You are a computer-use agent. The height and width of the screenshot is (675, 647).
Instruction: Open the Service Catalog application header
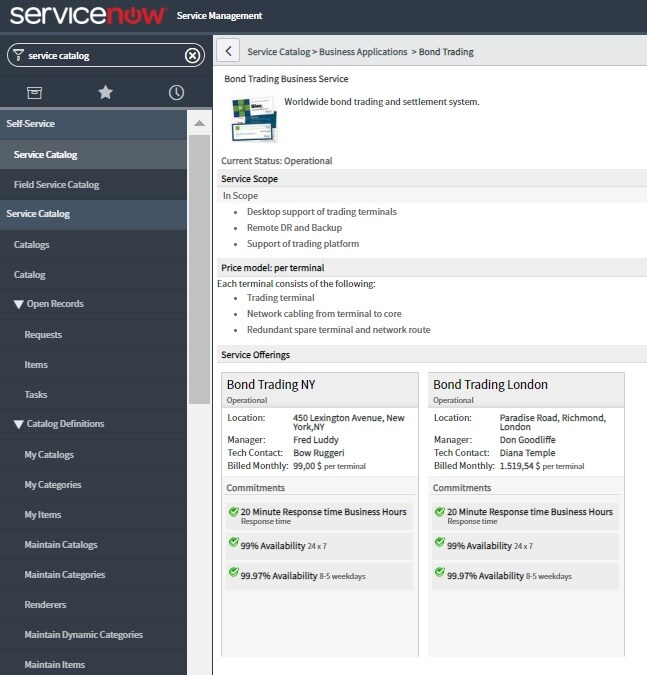[x=93, y=214]
